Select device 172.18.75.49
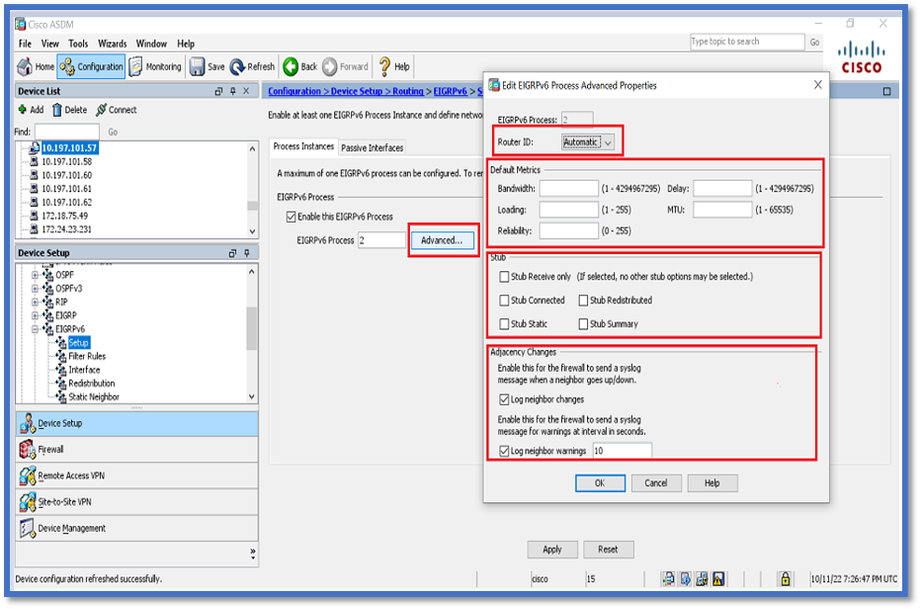Screen dimensions: 921x611 point(65,216)
